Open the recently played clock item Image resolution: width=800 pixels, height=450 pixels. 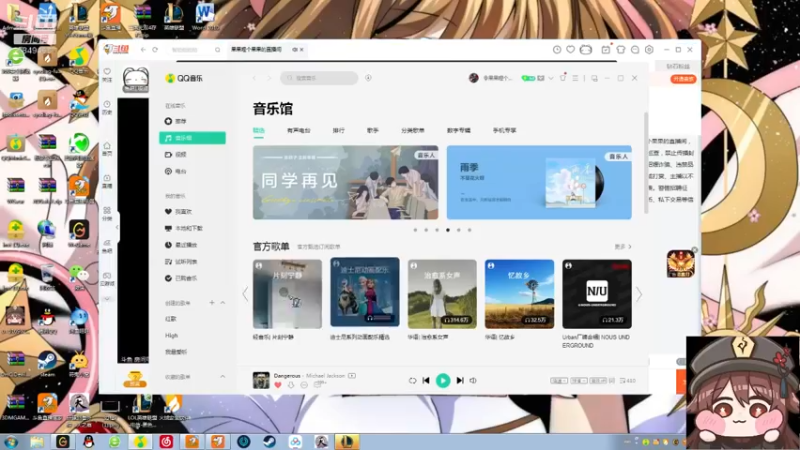(181, 245)
